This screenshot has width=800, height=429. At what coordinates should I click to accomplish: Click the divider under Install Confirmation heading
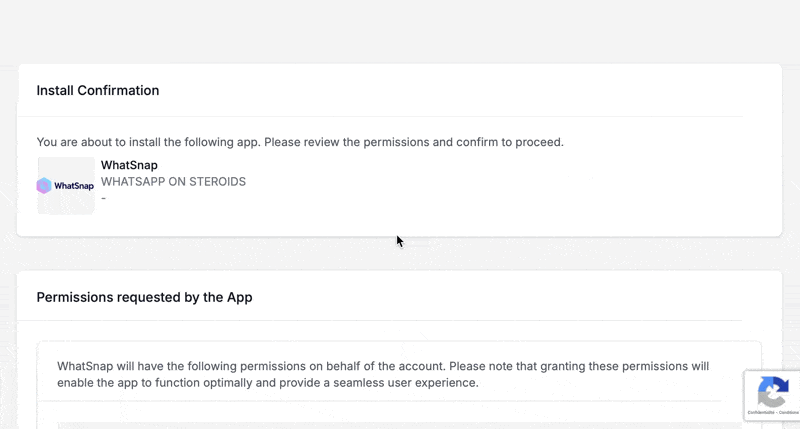[400, 117]
